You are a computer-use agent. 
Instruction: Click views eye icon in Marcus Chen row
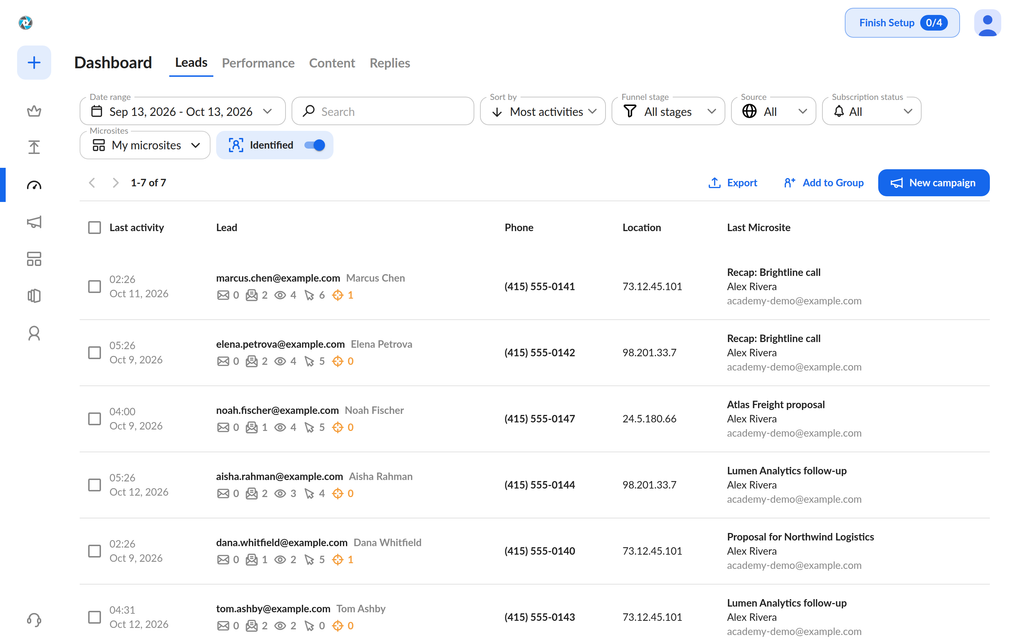tap(280, 295)
